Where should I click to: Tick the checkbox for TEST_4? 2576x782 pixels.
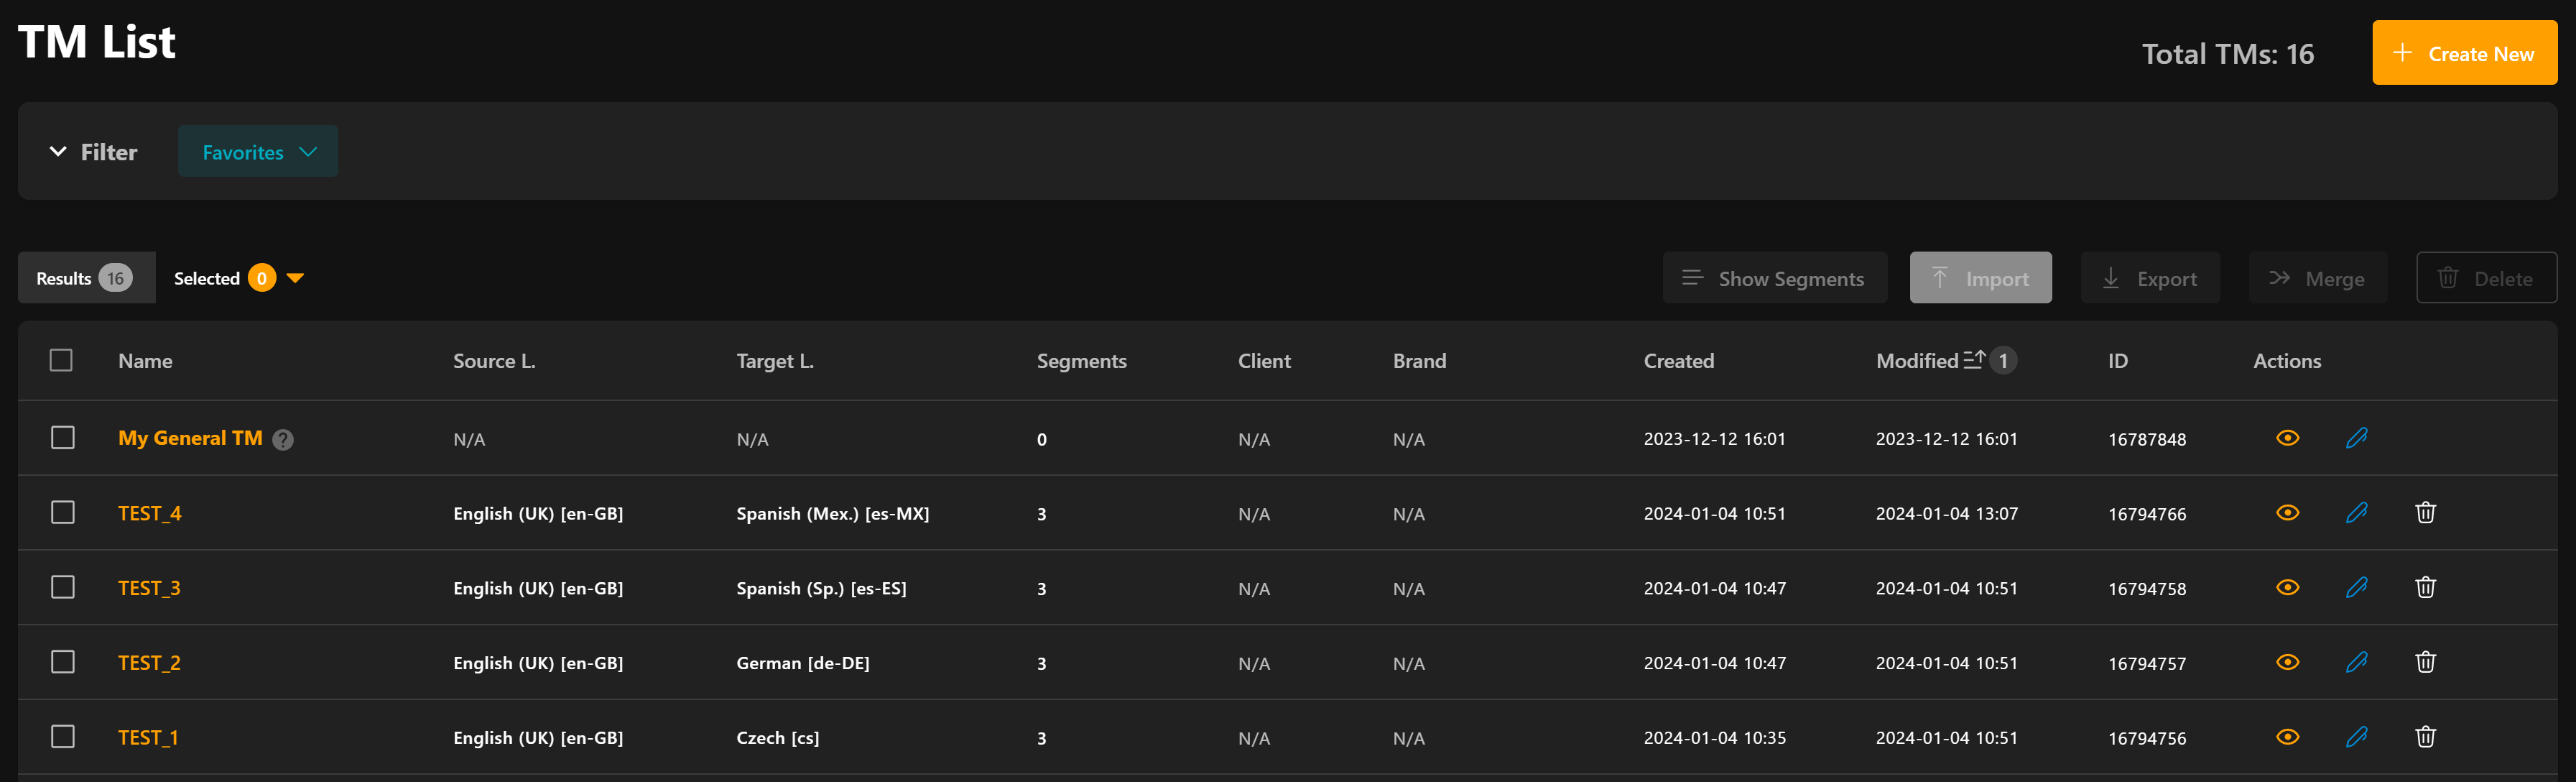pos(63,513)
